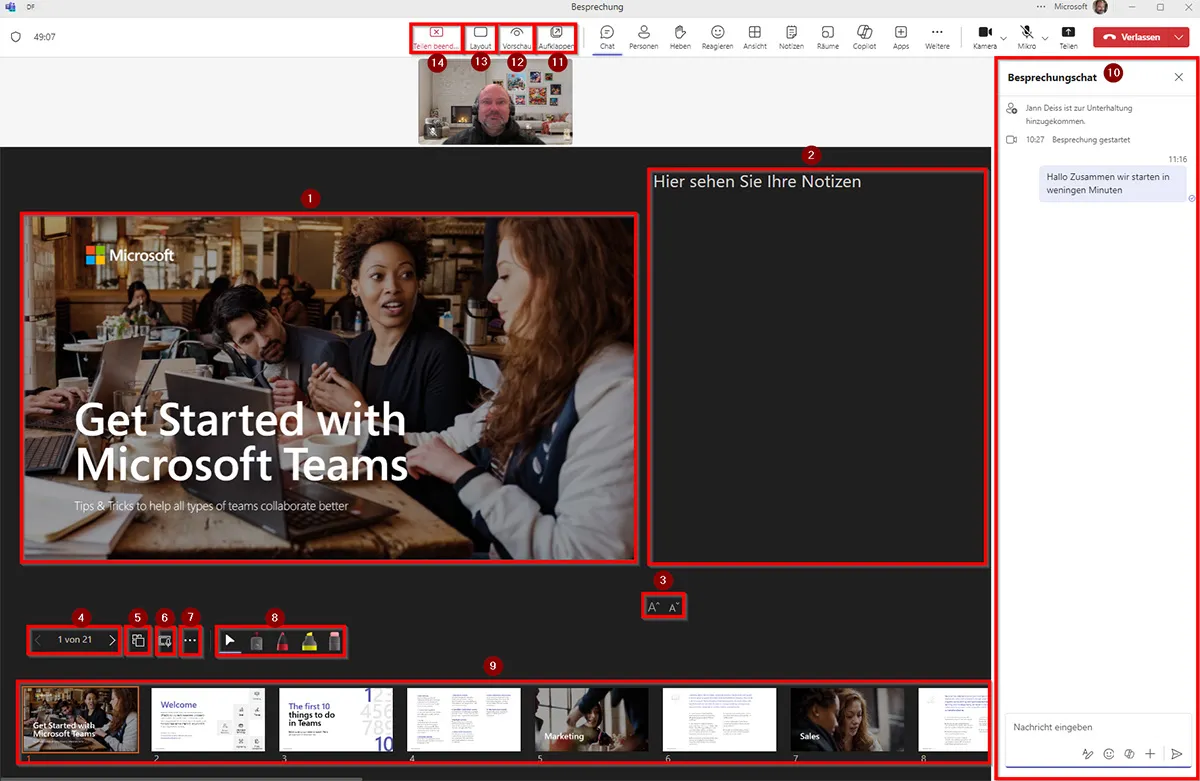Select the eraser annotation tool
Image resolution: width=1200 pixels, height=781 pixels.
tap(334, 640)
